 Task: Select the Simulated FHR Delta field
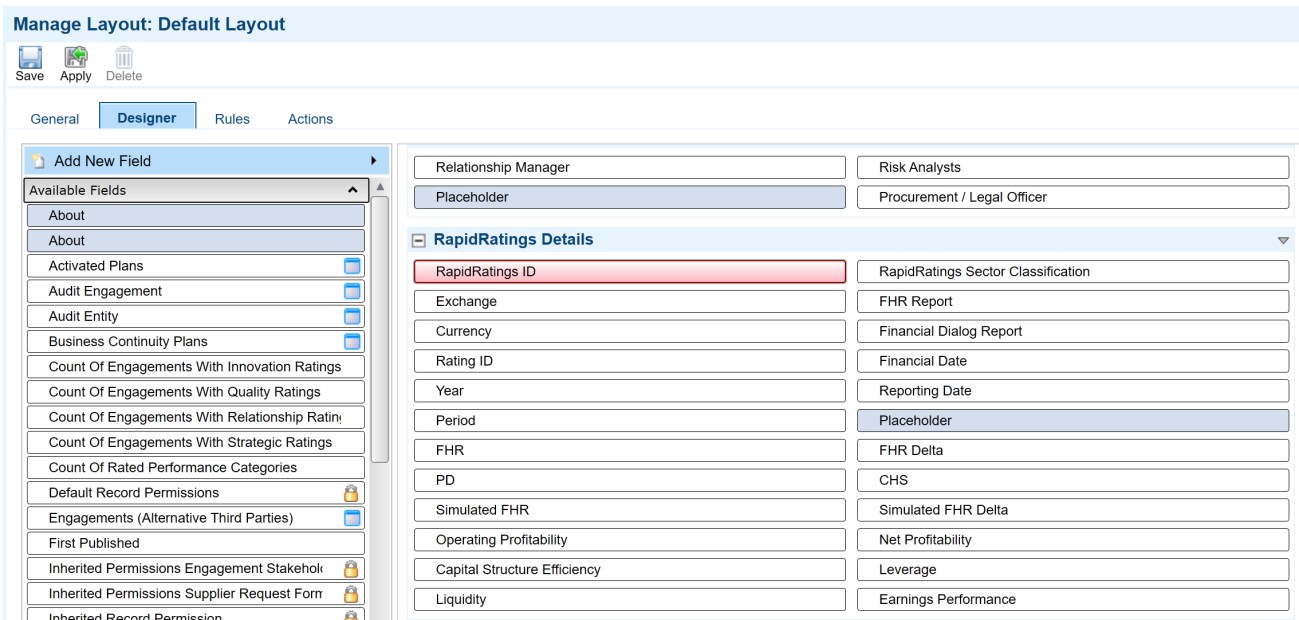point(1073,510)
